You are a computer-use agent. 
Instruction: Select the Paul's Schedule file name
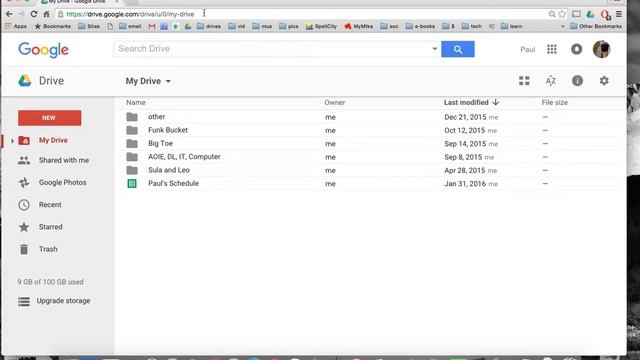pyautogui.click(x=173, y=183)
